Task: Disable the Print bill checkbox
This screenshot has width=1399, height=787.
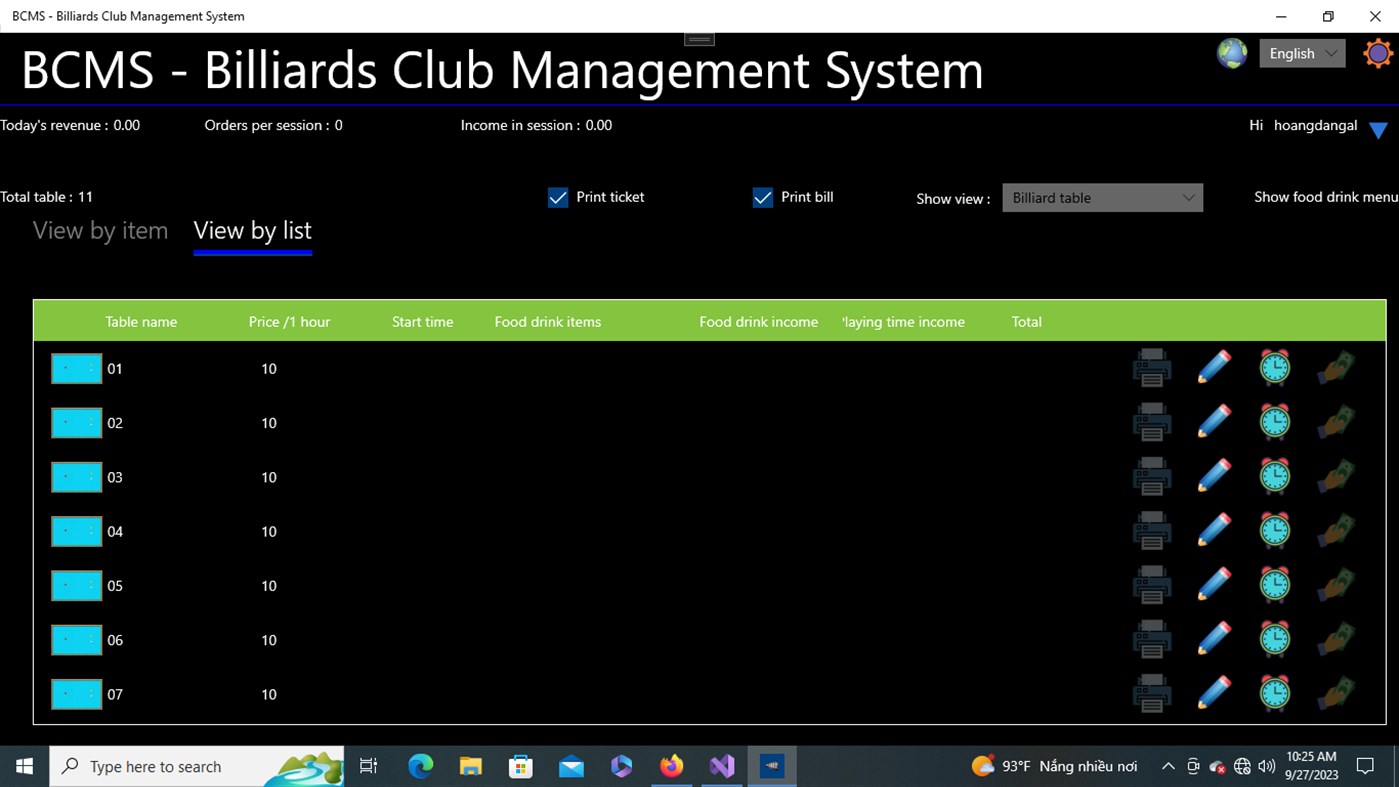Action: tap(763, 197)
